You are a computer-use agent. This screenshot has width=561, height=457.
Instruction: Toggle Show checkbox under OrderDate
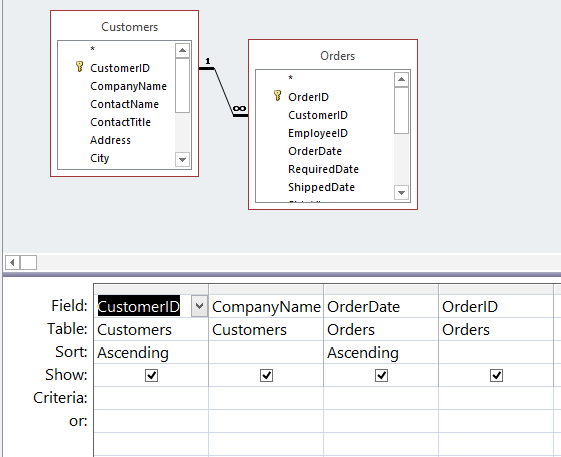click(381, 375)
